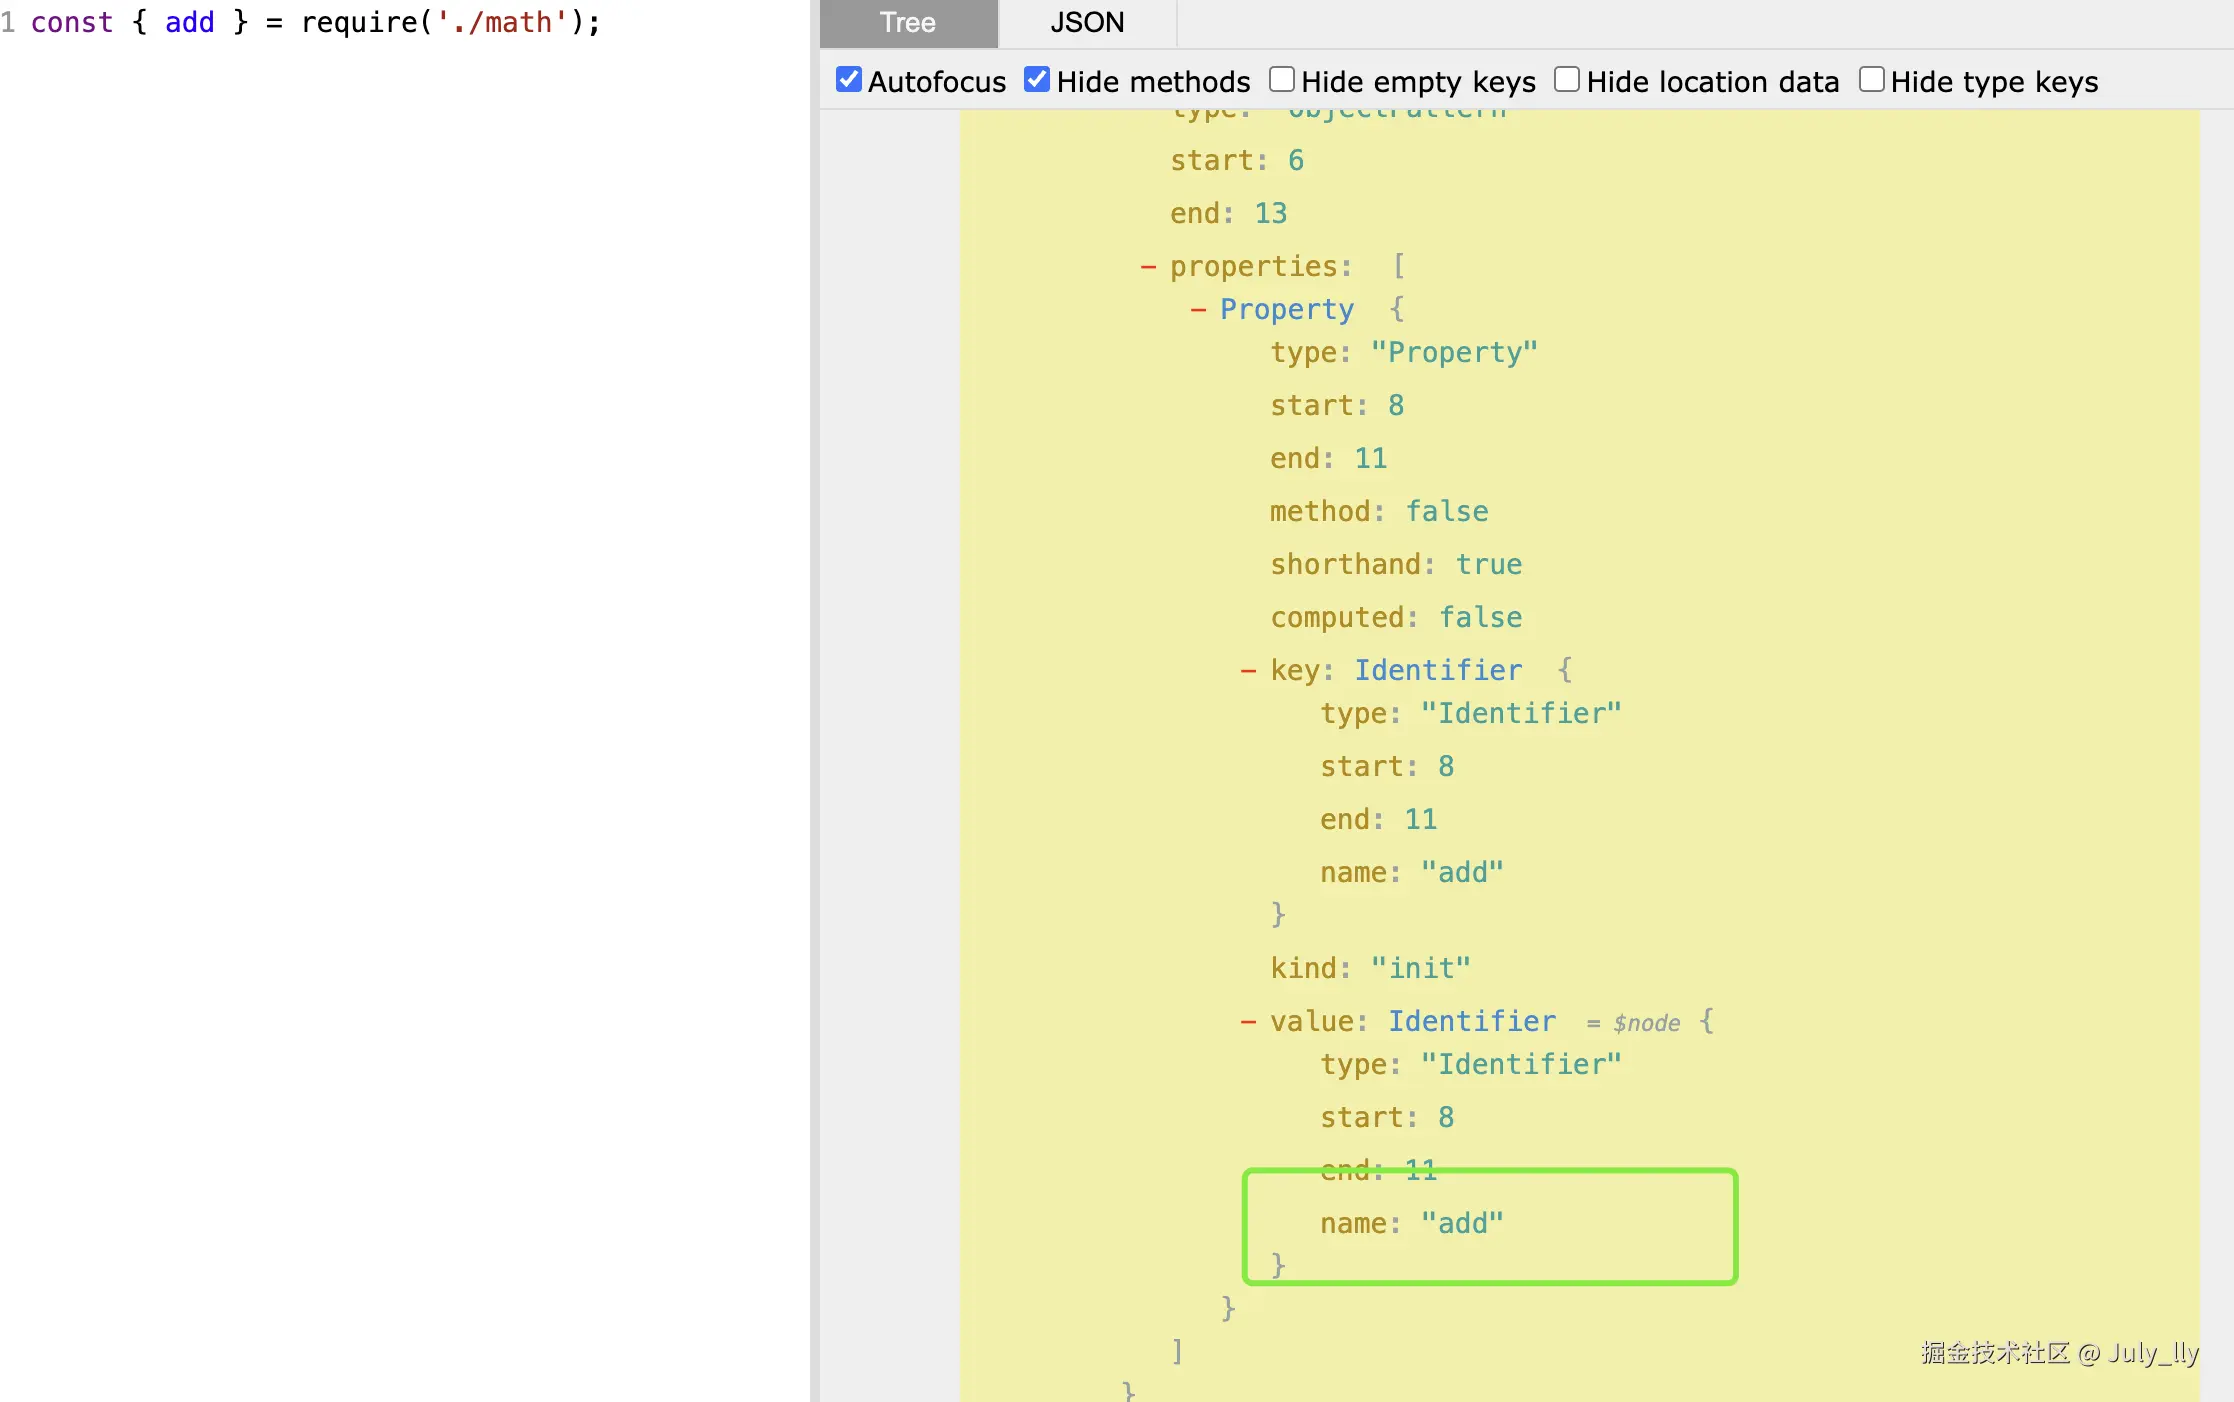Collapse the value Identifier node
Viewport: 2234px width, 1402px height.
pos(1248,1022)
